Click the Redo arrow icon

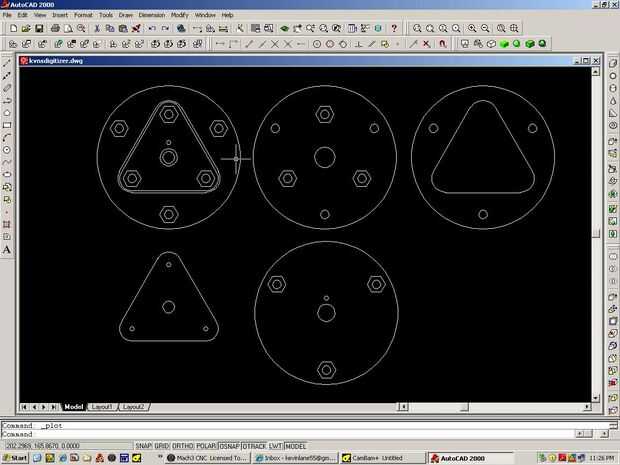click(165, 28)
